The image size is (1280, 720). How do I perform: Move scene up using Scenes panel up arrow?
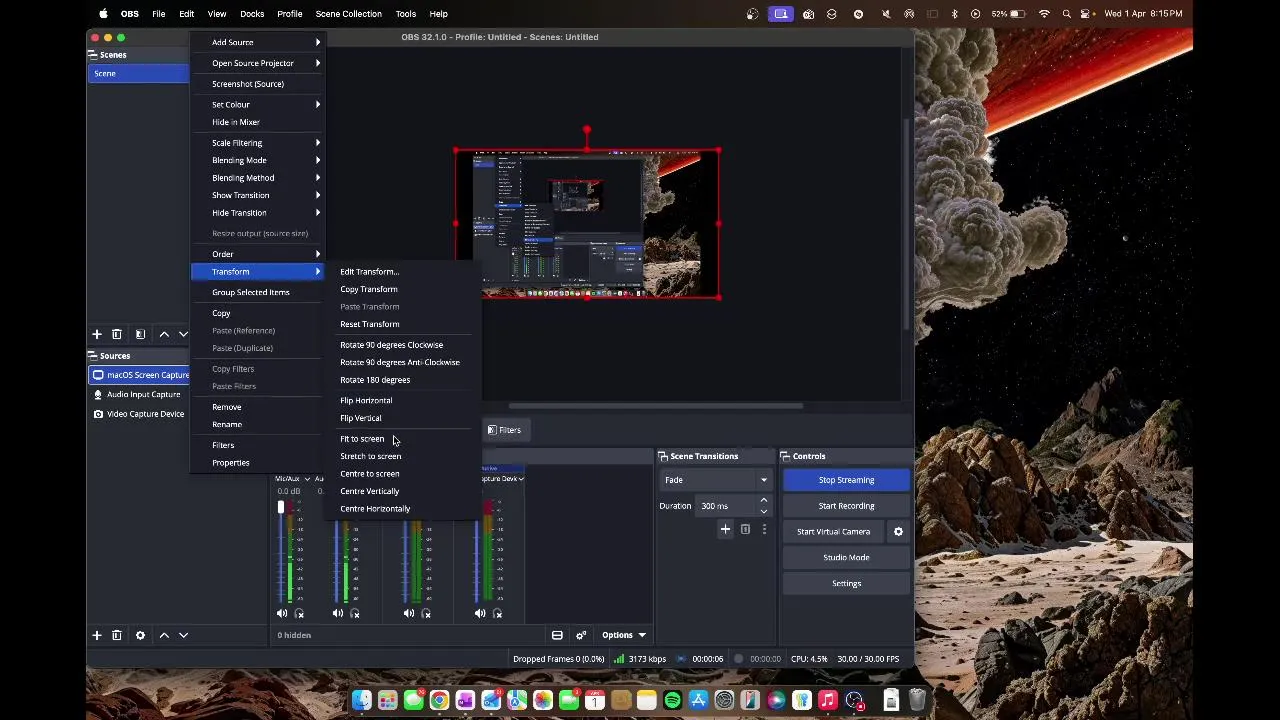click(x=164, y=334)
